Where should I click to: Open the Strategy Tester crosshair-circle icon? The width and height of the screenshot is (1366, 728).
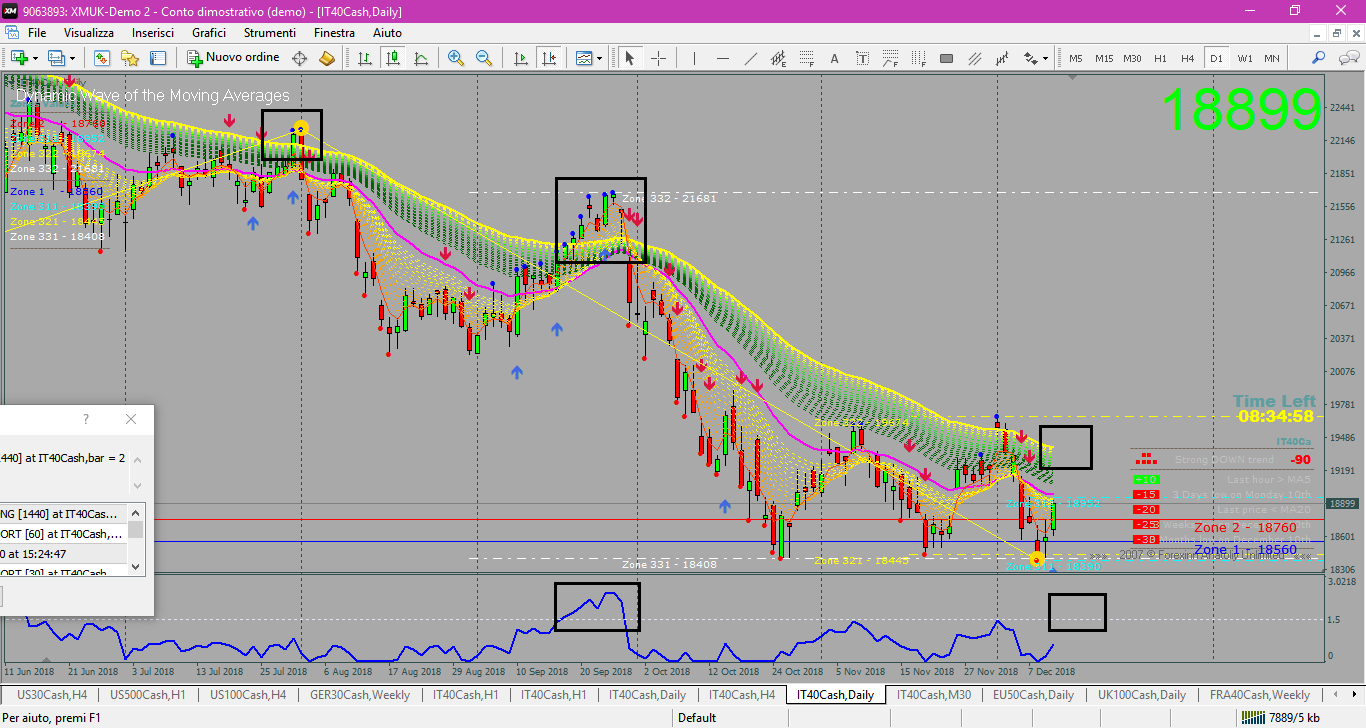point(299,58)
